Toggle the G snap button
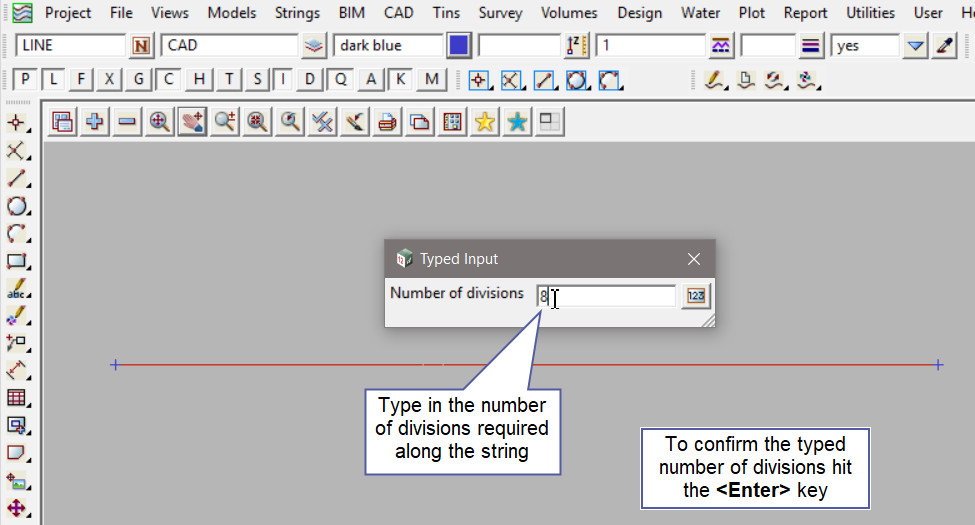Image resolution: width=975 pixels, height=525 pixels. click(139, 80)
